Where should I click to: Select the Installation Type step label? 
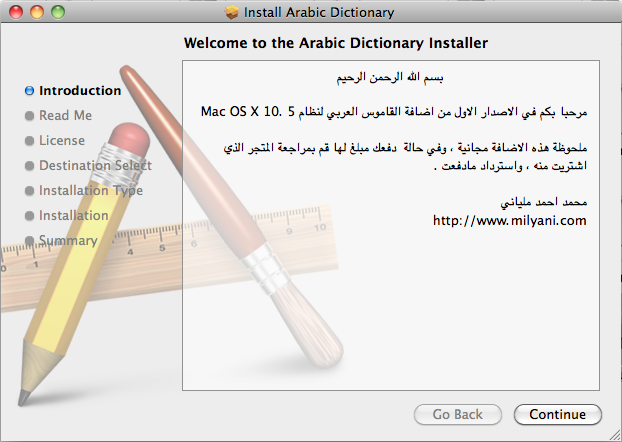coord(90,191)
